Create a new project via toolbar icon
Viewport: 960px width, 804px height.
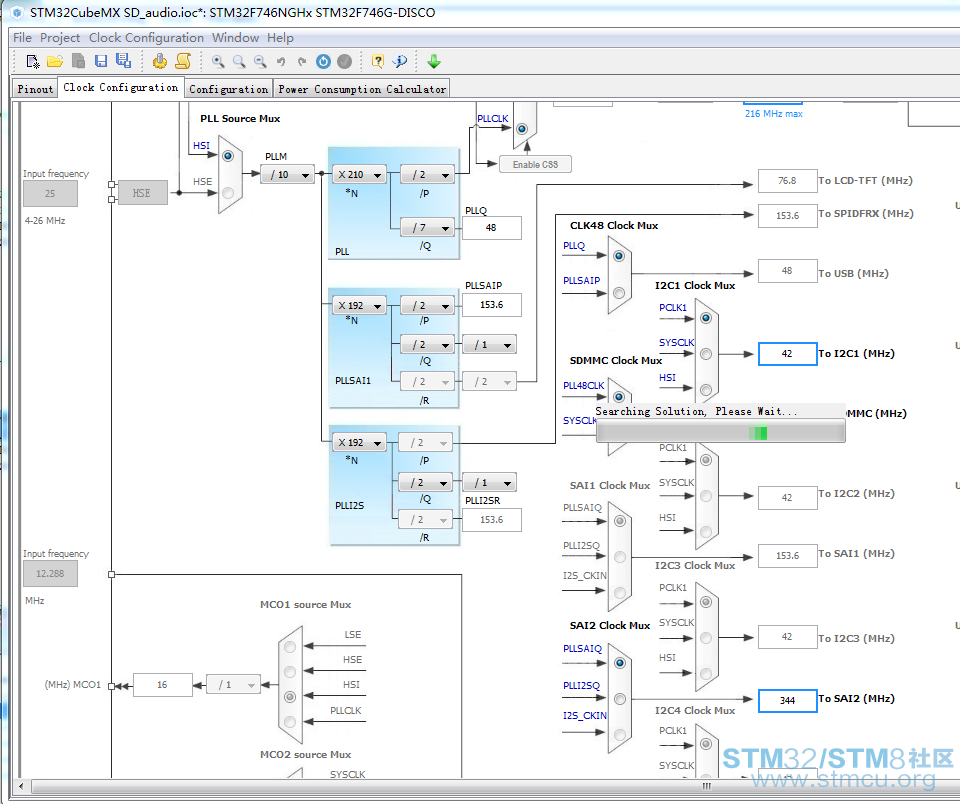32,61
